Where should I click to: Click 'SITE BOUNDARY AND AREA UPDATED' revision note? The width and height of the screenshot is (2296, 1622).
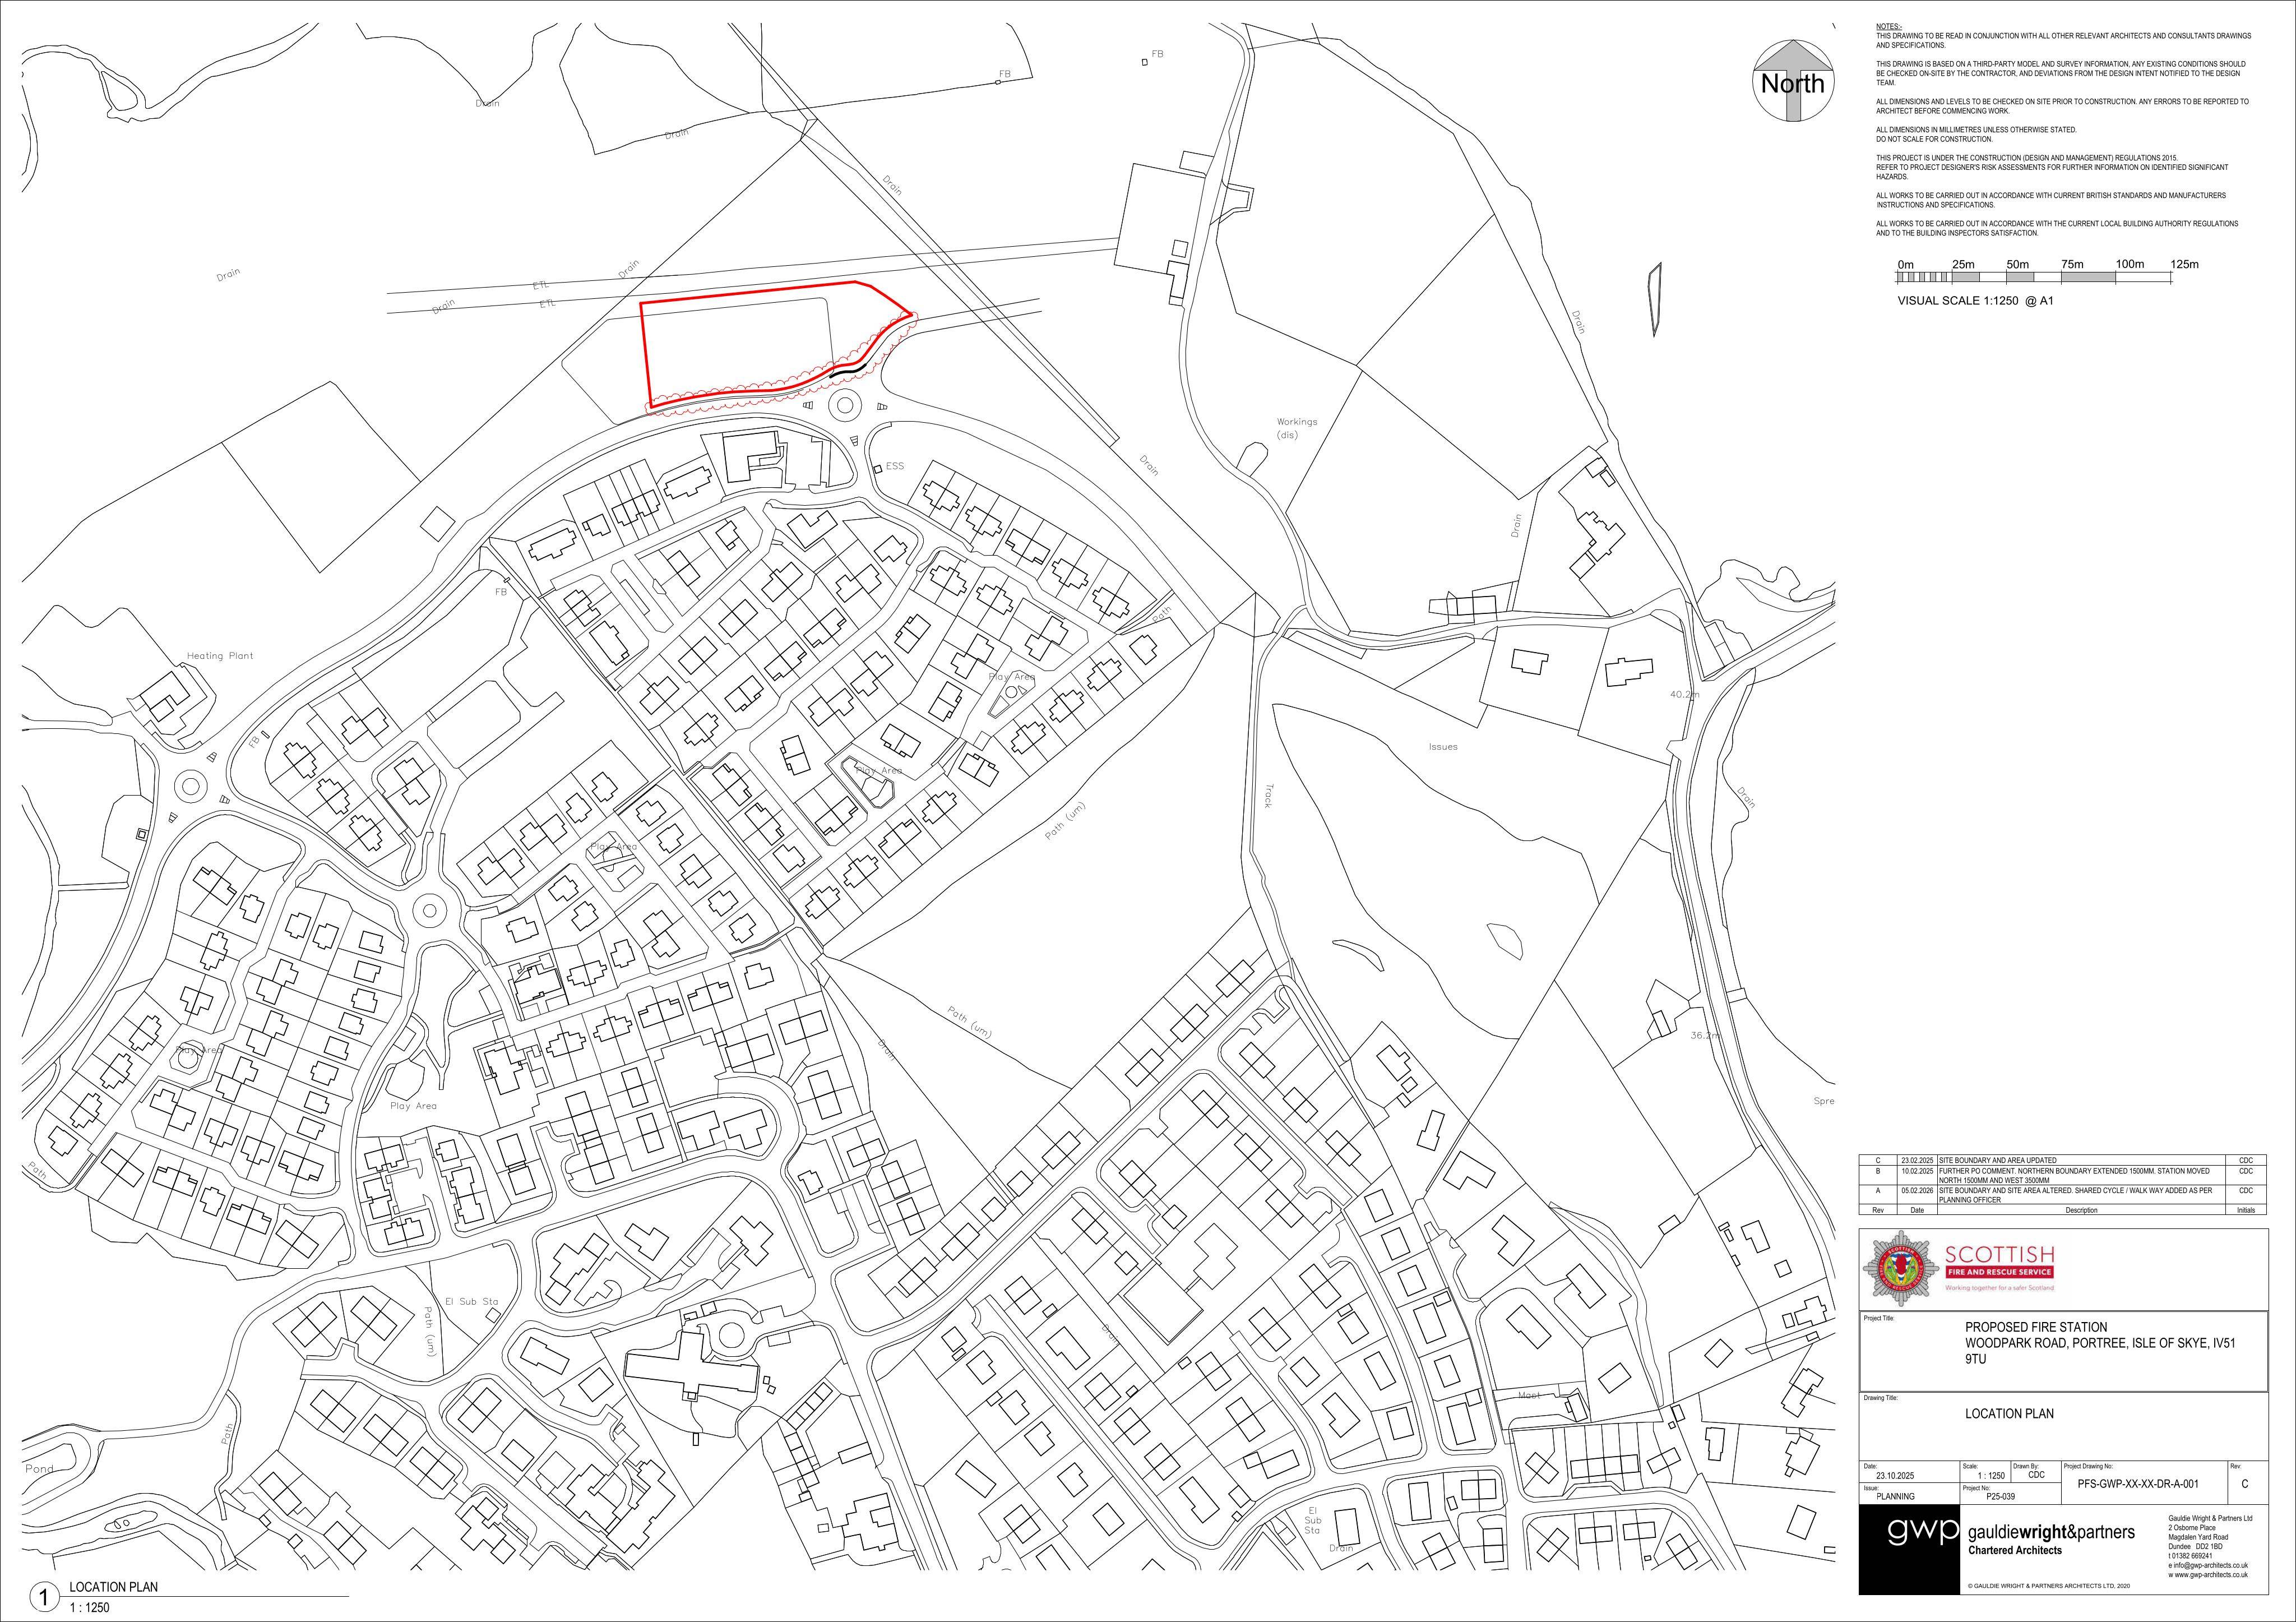(x=1998, y=1160)
